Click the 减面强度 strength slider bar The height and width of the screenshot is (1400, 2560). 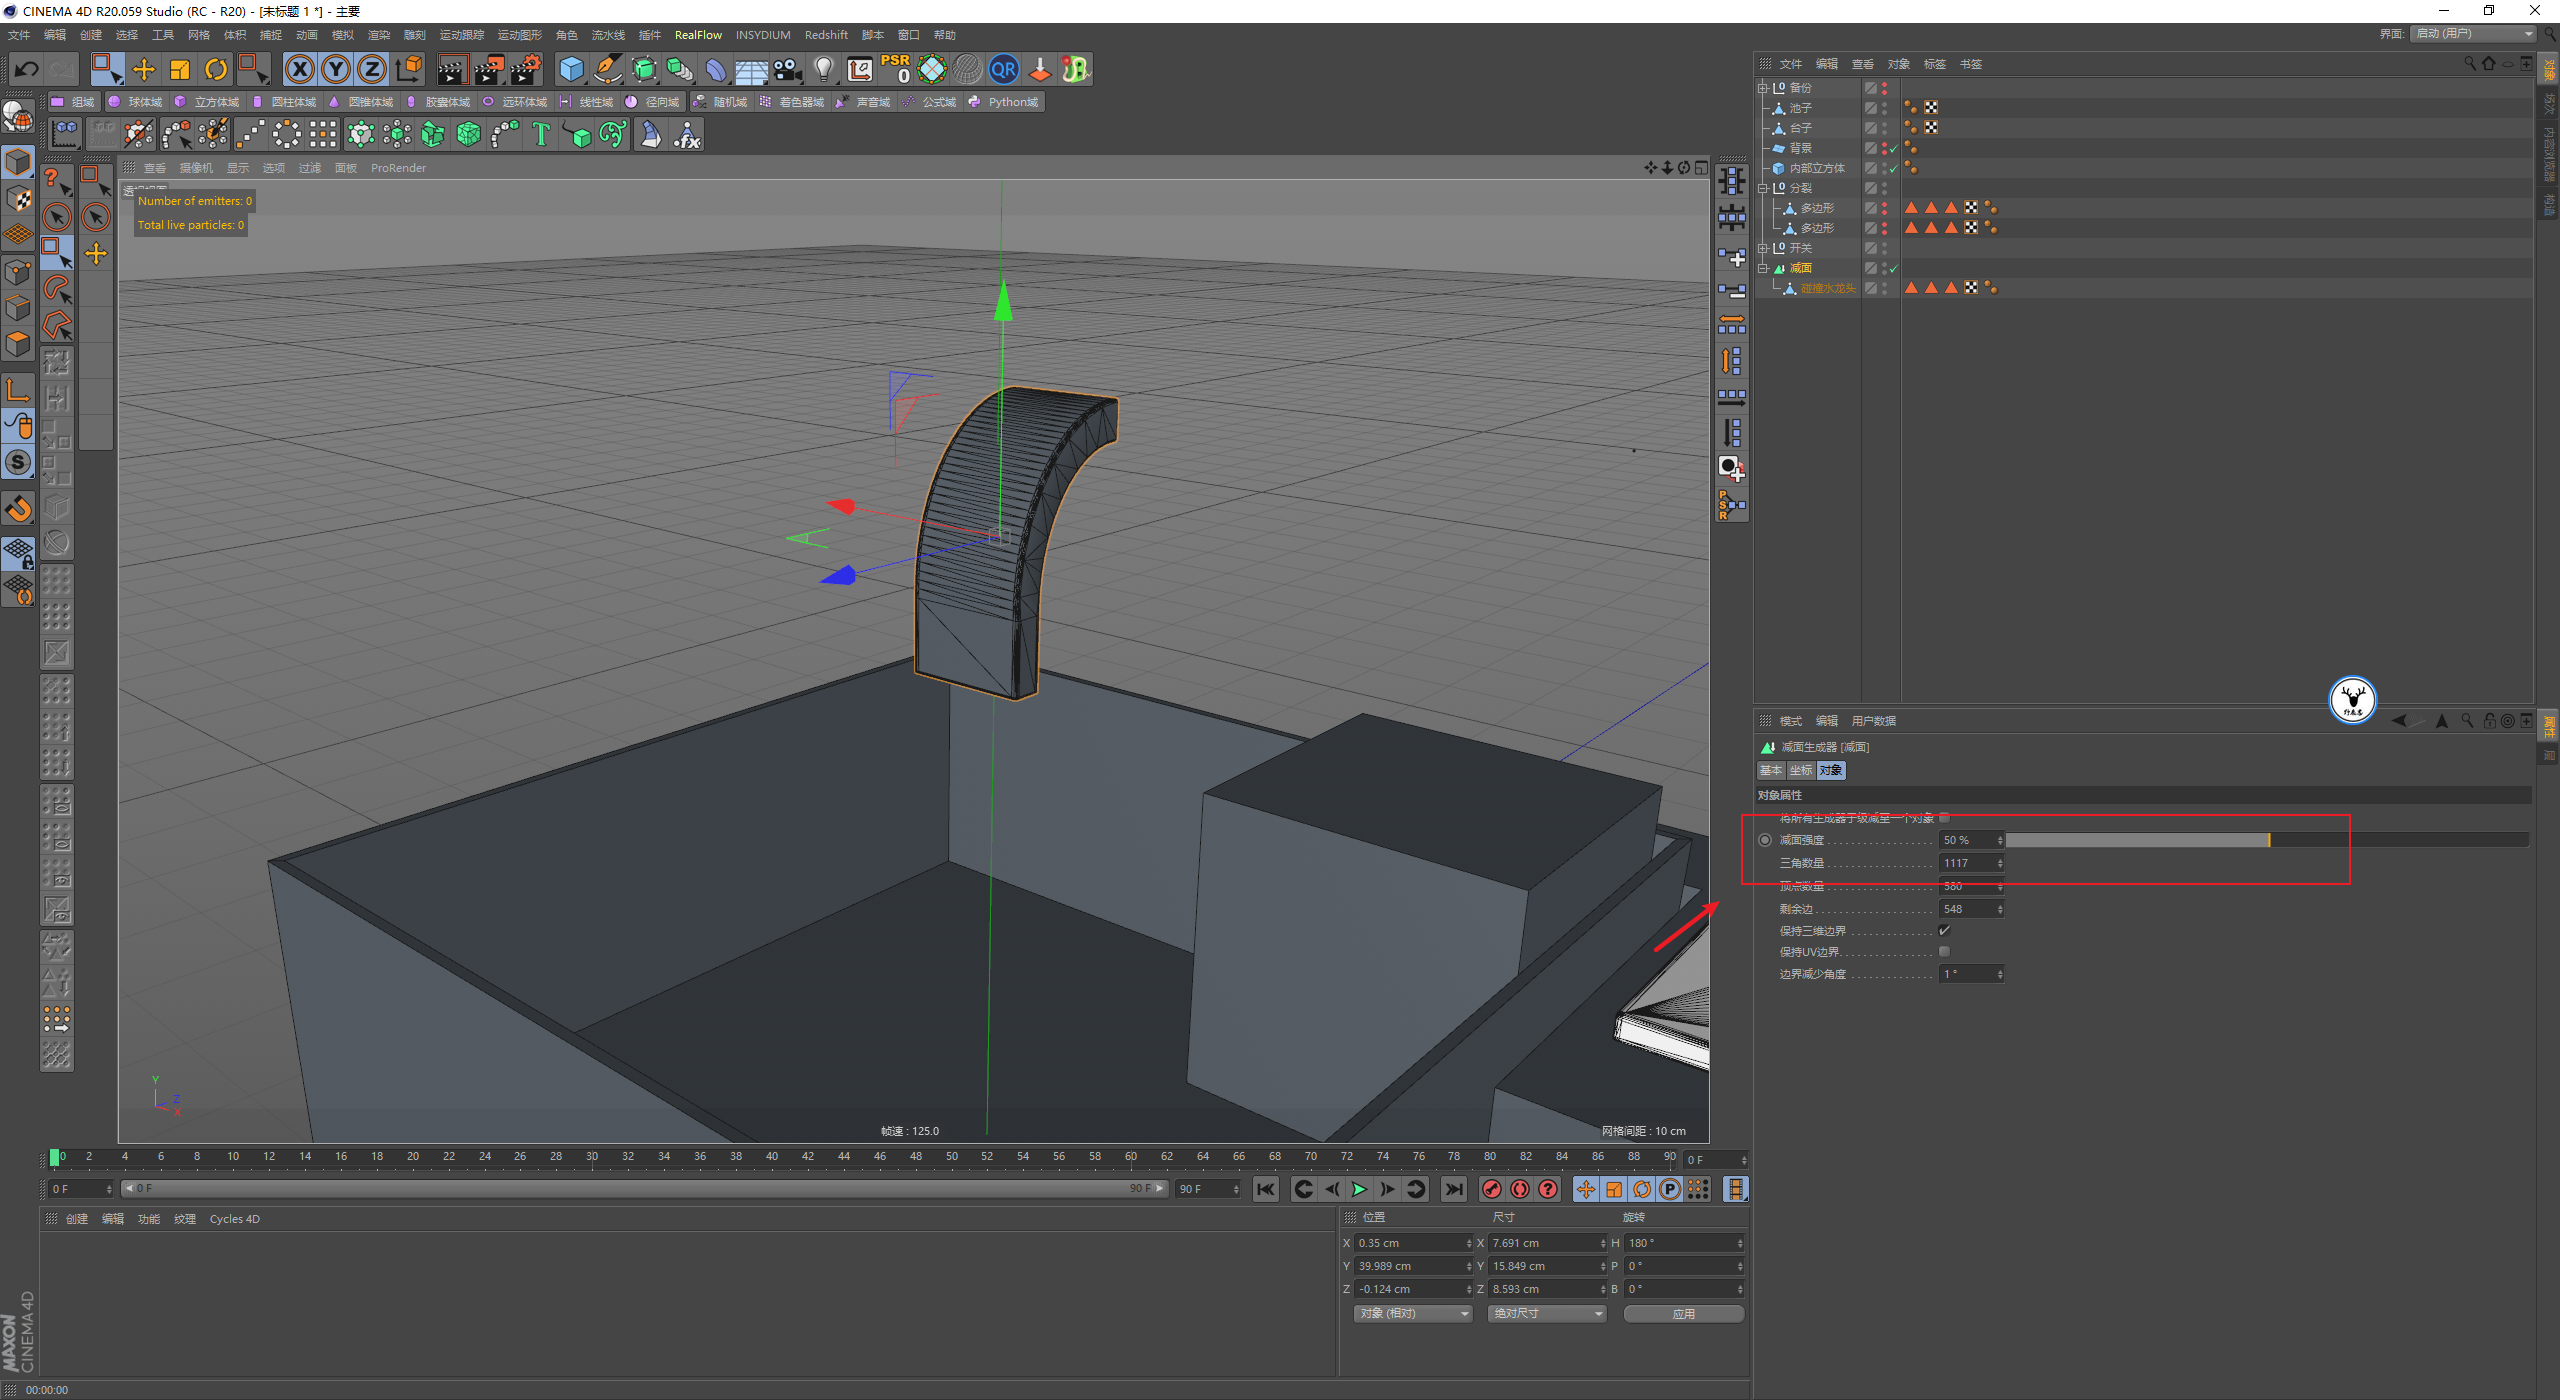pyautogui.click(x=2266, y=840)
